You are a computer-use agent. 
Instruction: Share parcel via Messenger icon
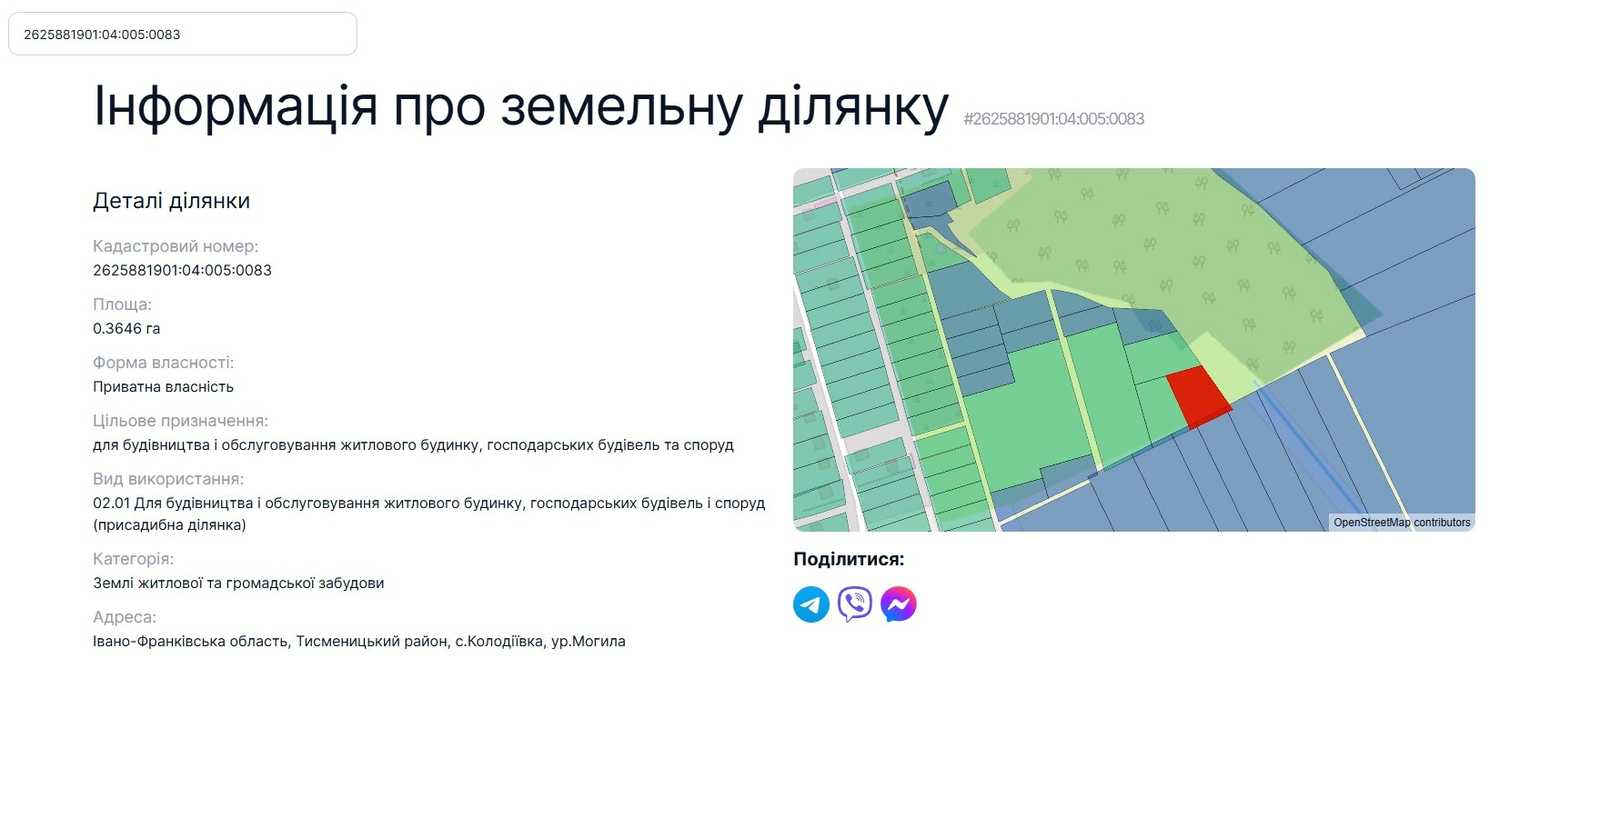pos(898,604)
